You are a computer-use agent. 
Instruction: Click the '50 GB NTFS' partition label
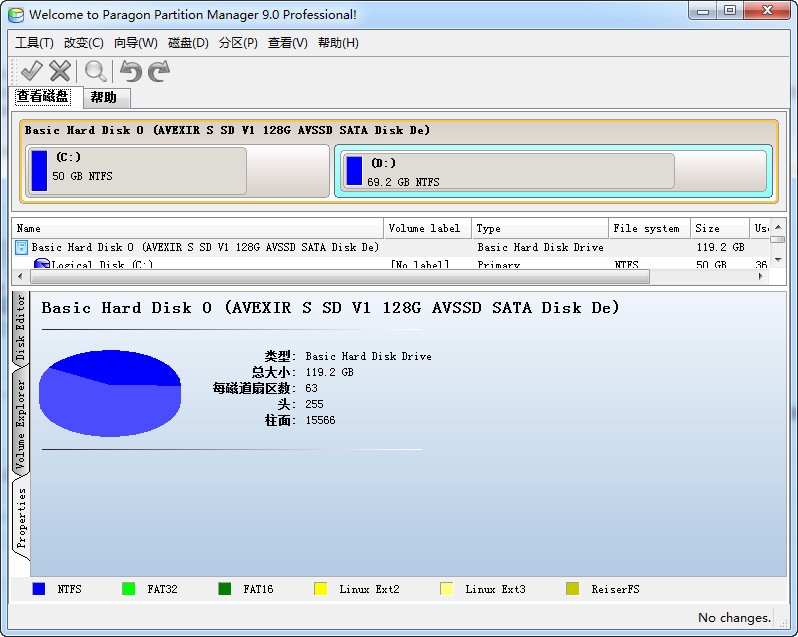point(82,177)
